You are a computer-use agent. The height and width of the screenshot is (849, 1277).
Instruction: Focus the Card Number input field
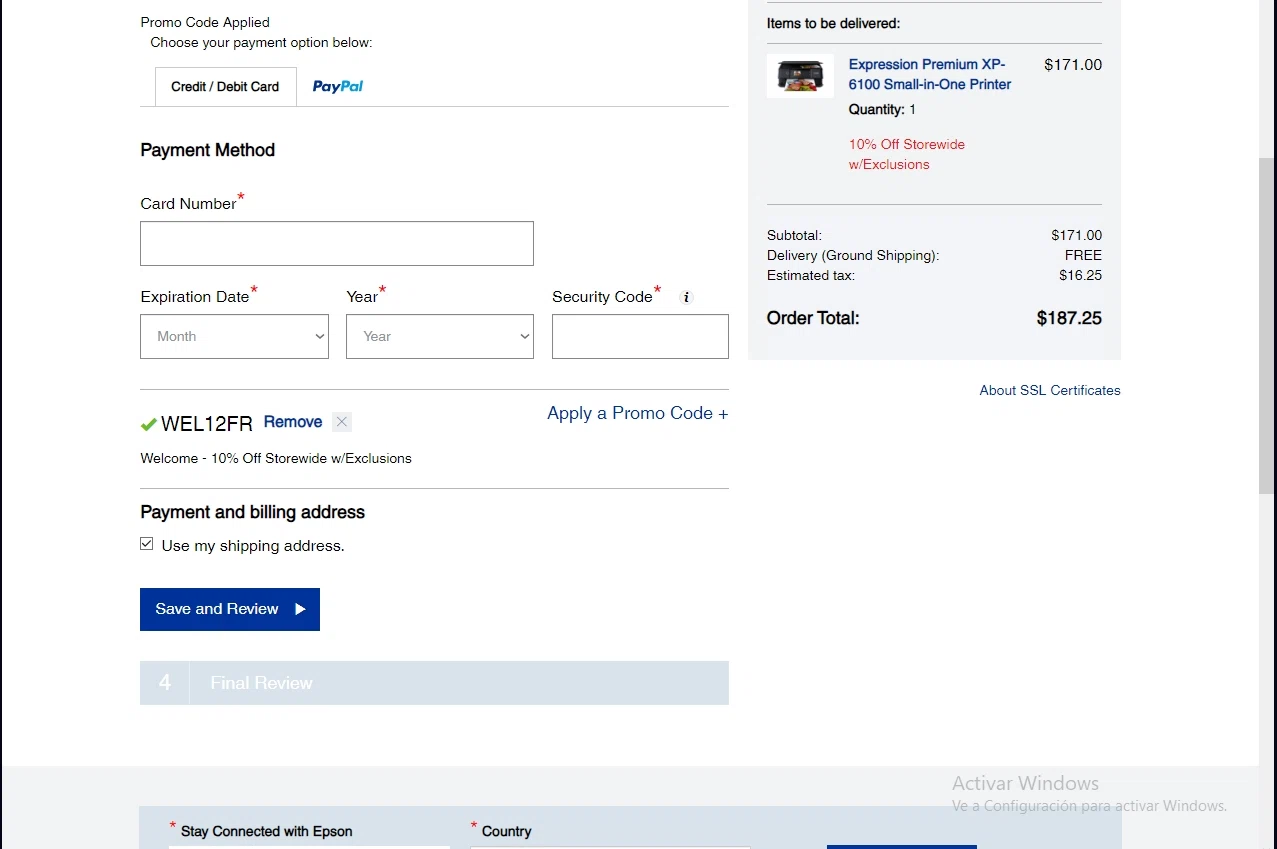336,244
